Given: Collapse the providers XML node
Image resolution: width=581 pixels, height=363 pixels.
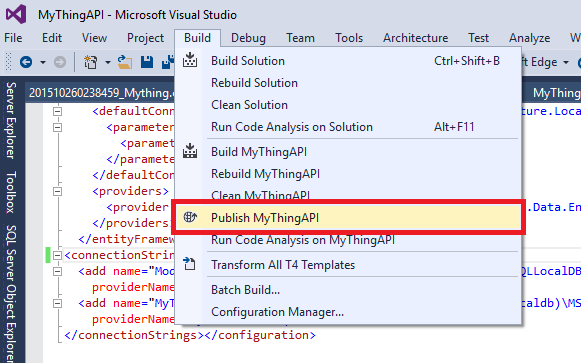Looking at the screenshot, I should click(57, 192).
